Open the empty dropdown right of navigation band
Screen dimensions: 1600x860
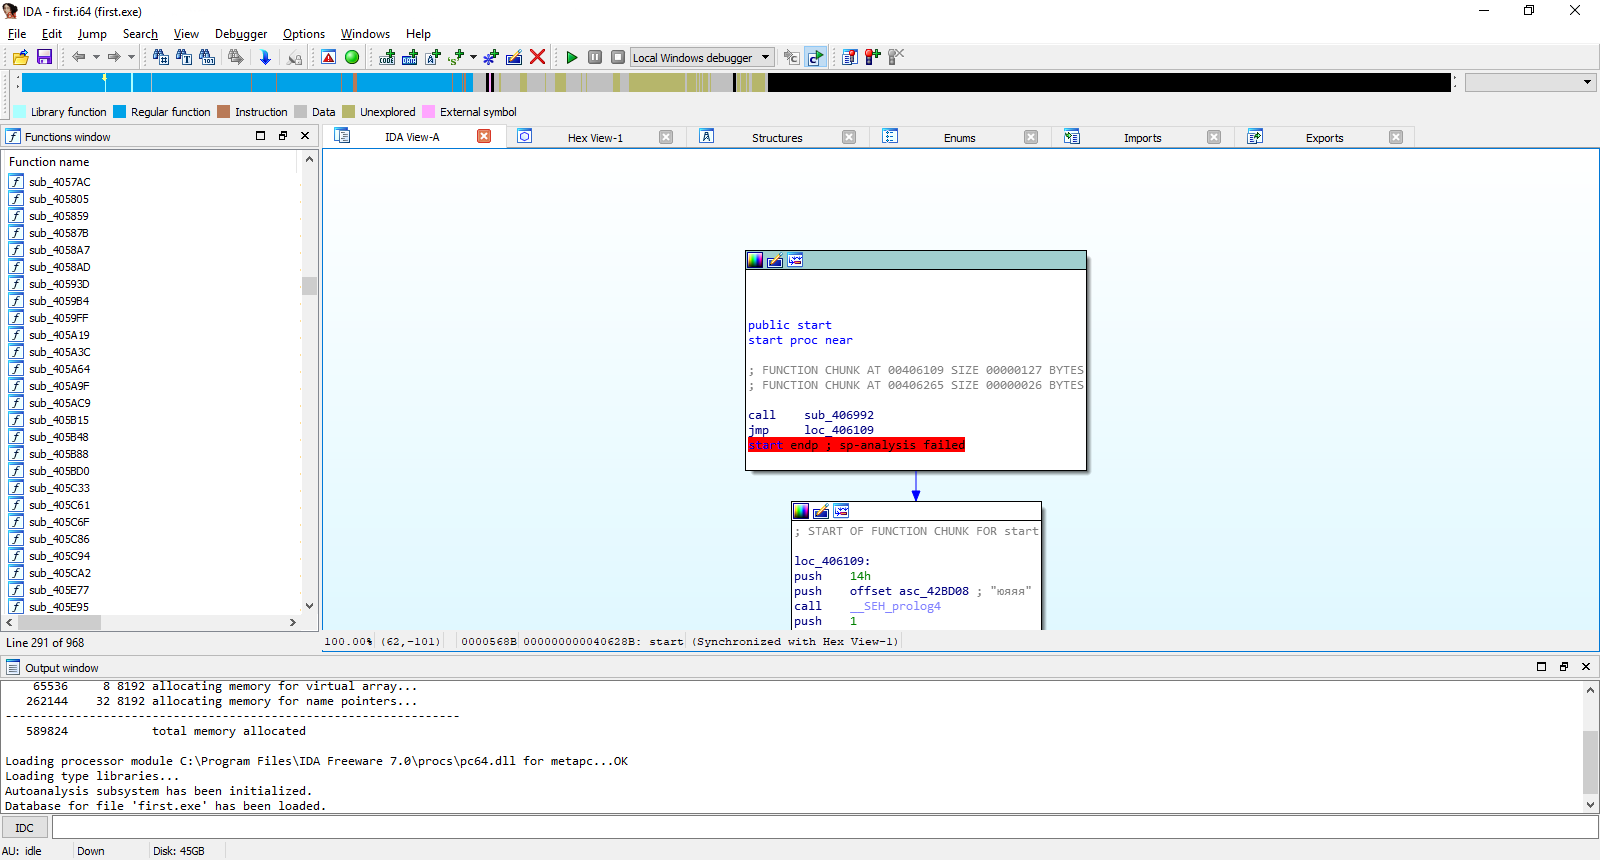tap(1529, 82)
